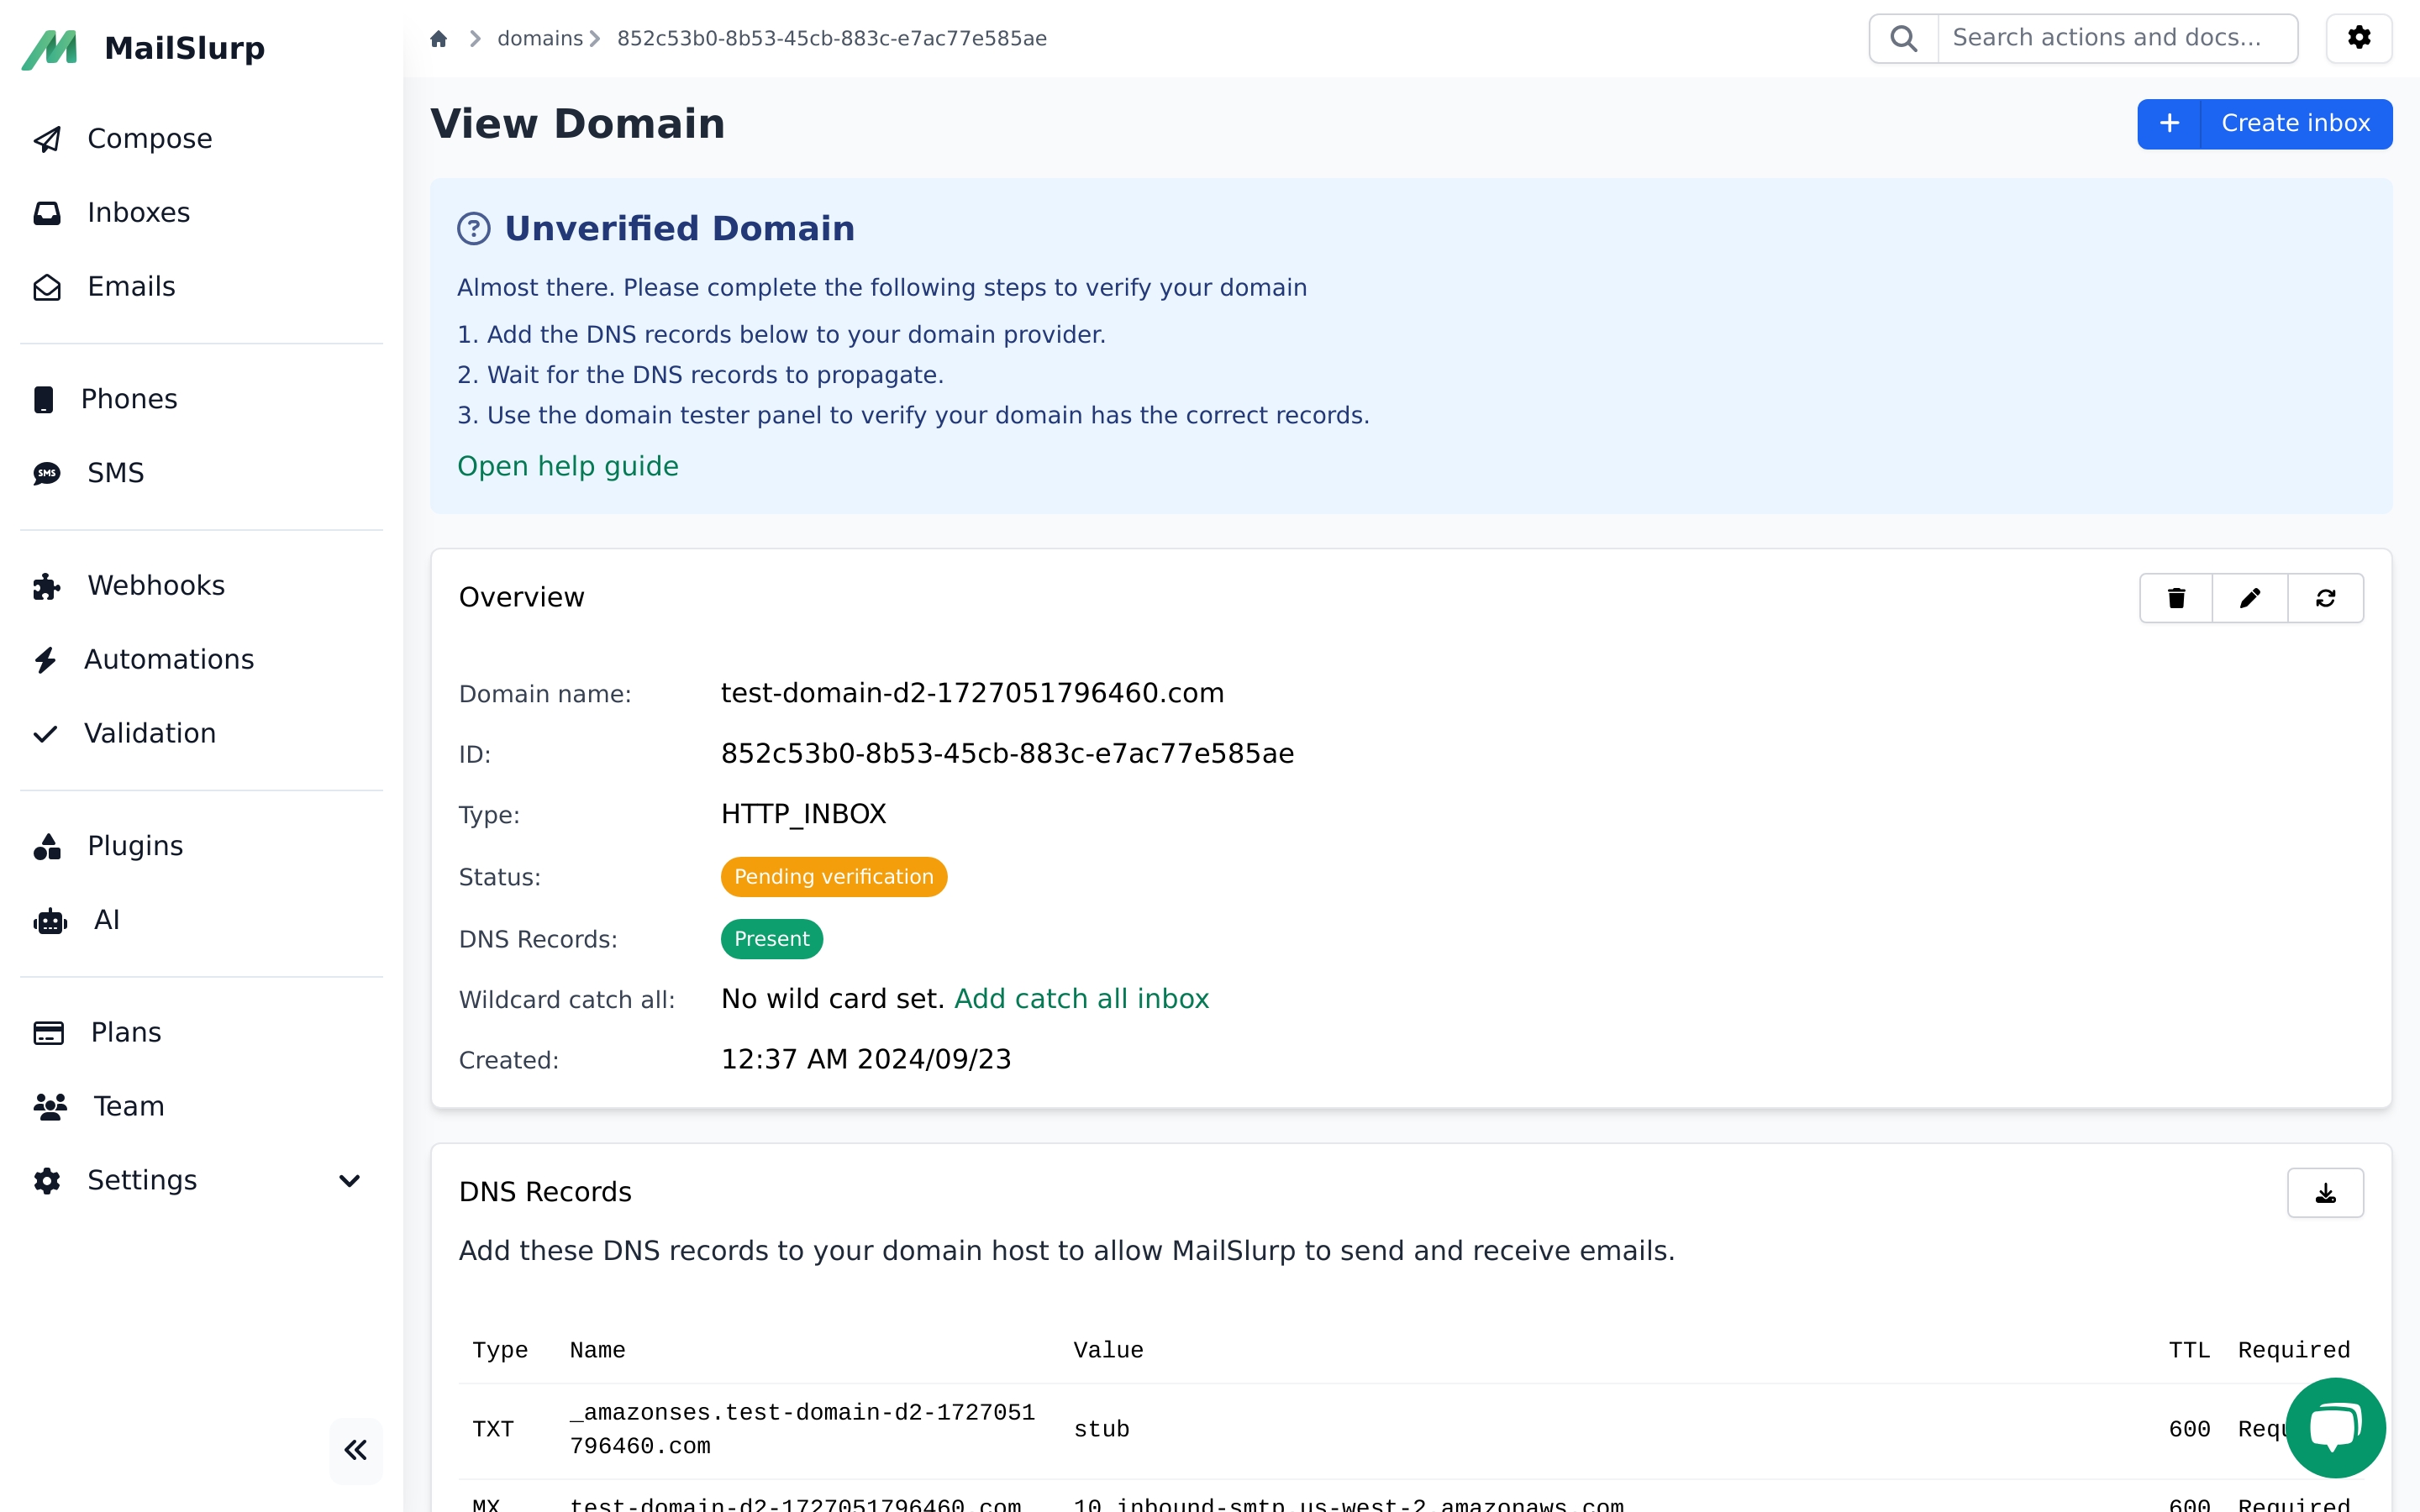Go to Emails in sidebar

131,287
